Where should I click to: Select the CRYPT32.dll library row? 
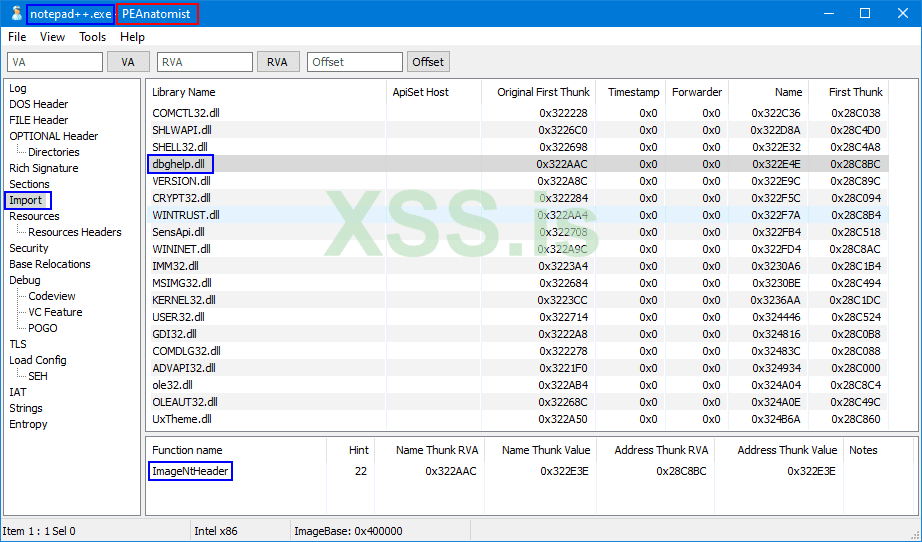coord(517,198)
